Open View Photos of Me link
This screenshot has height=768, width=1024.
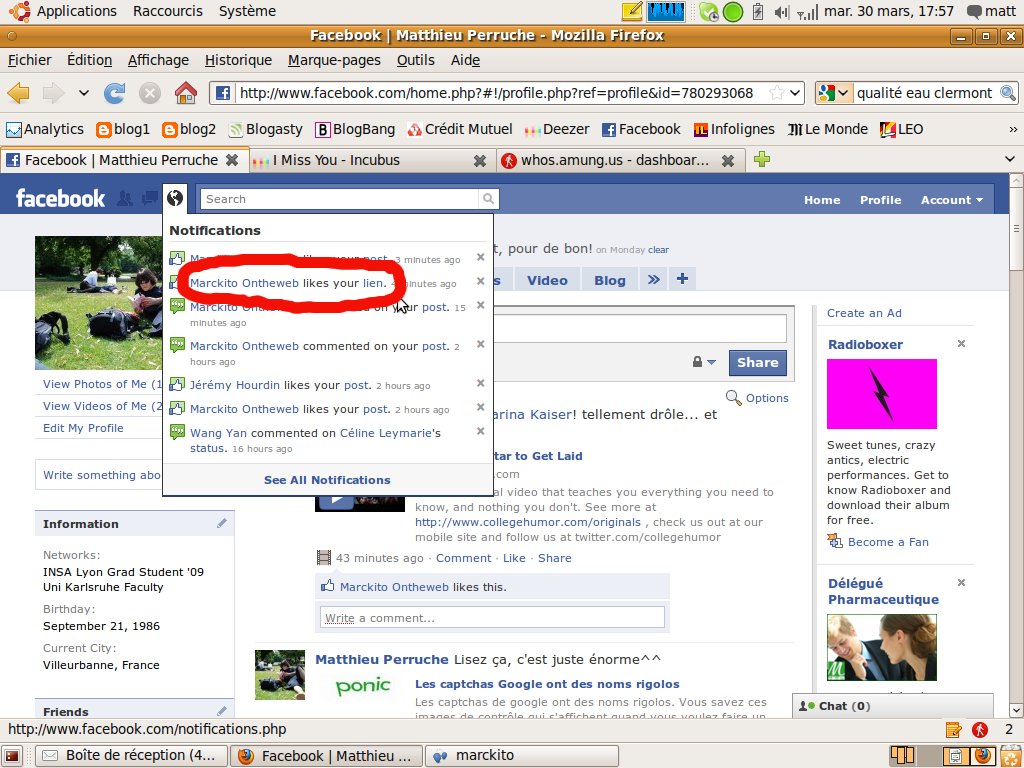(x=101, y=384)
